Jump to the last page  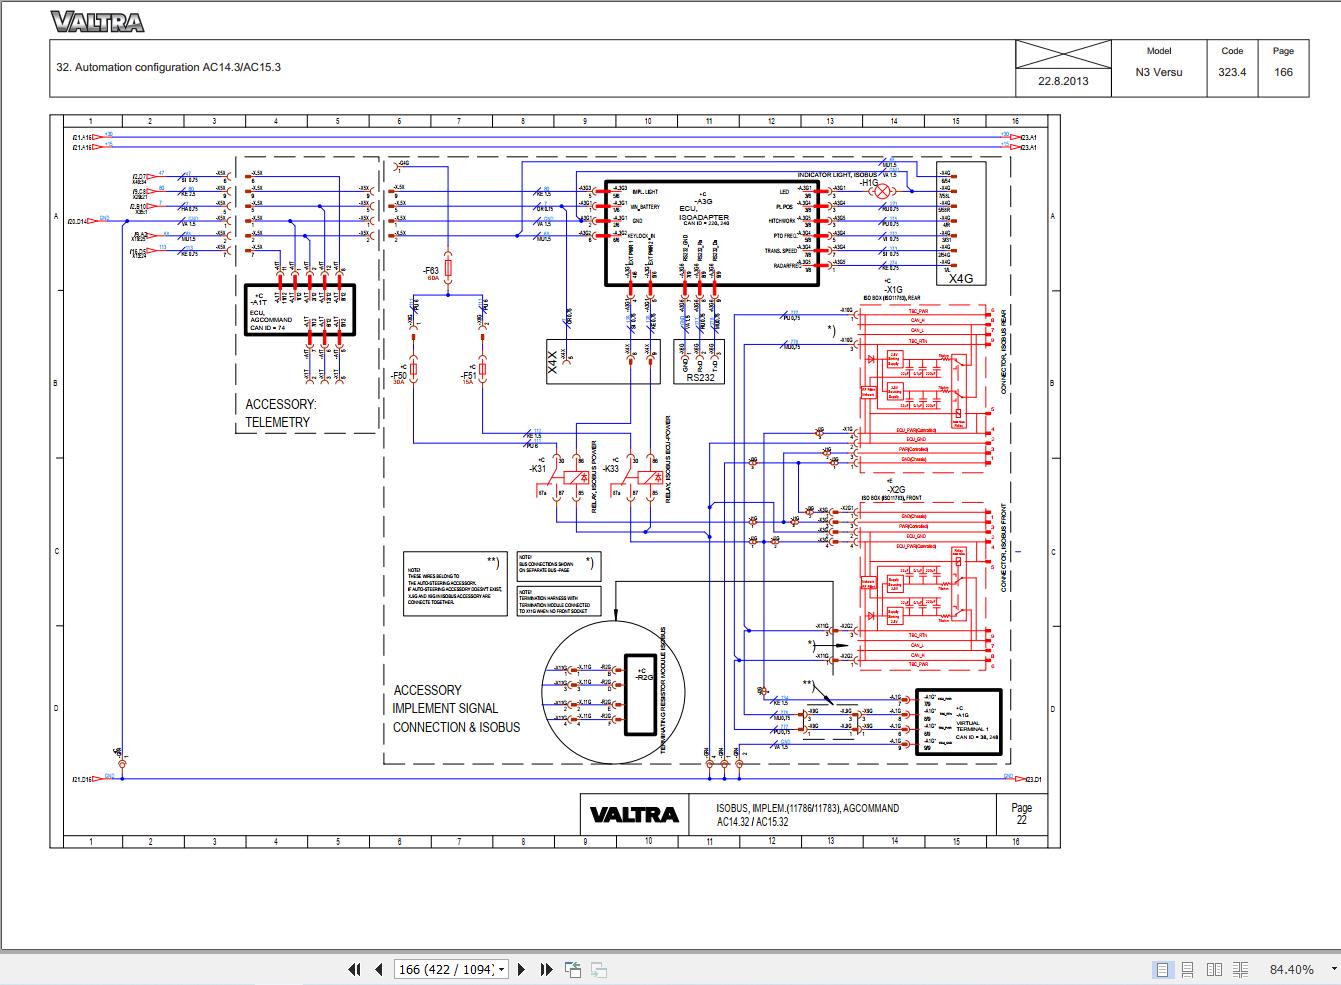(x=546, y=969)
